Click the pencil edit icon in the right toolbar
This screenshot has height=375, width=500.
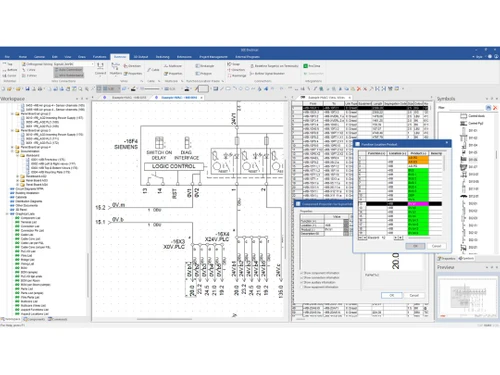[315, 89]
